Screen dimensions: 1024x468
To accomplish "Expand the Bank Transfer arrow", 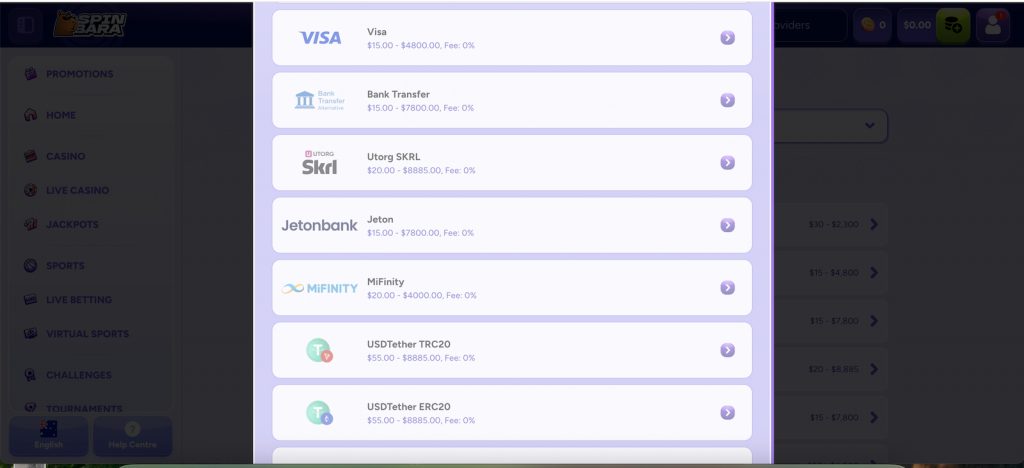I will pyautogui.click(x=727, y=100).
